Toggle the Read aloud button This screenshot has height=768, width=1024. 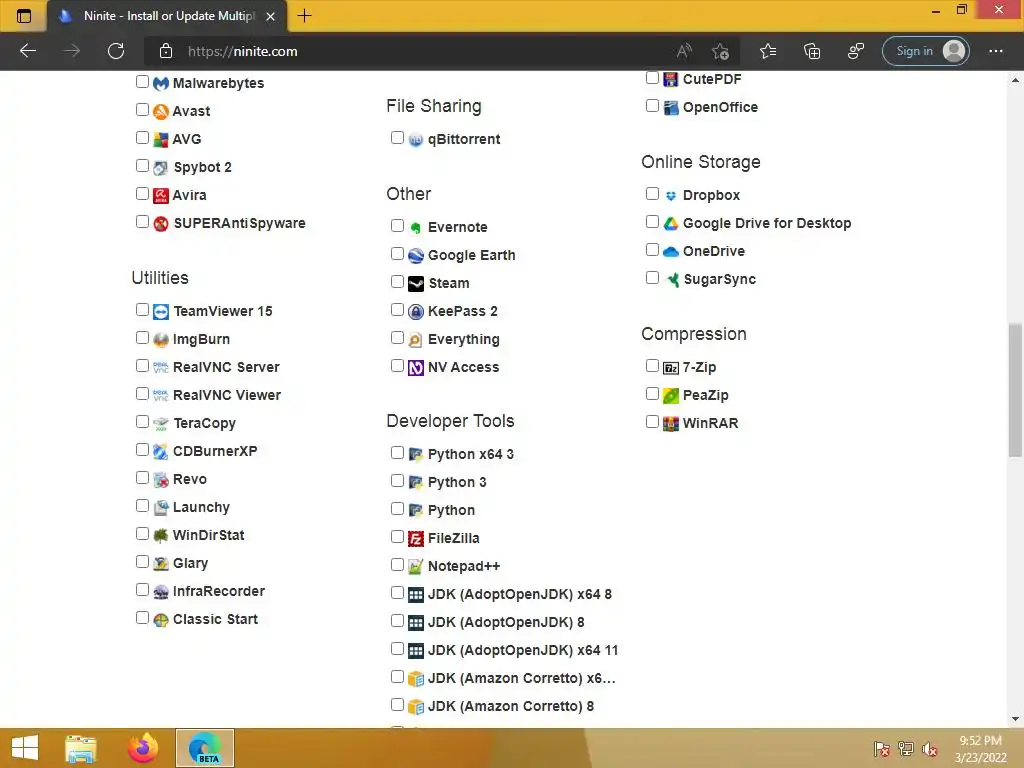click(684, 51)
